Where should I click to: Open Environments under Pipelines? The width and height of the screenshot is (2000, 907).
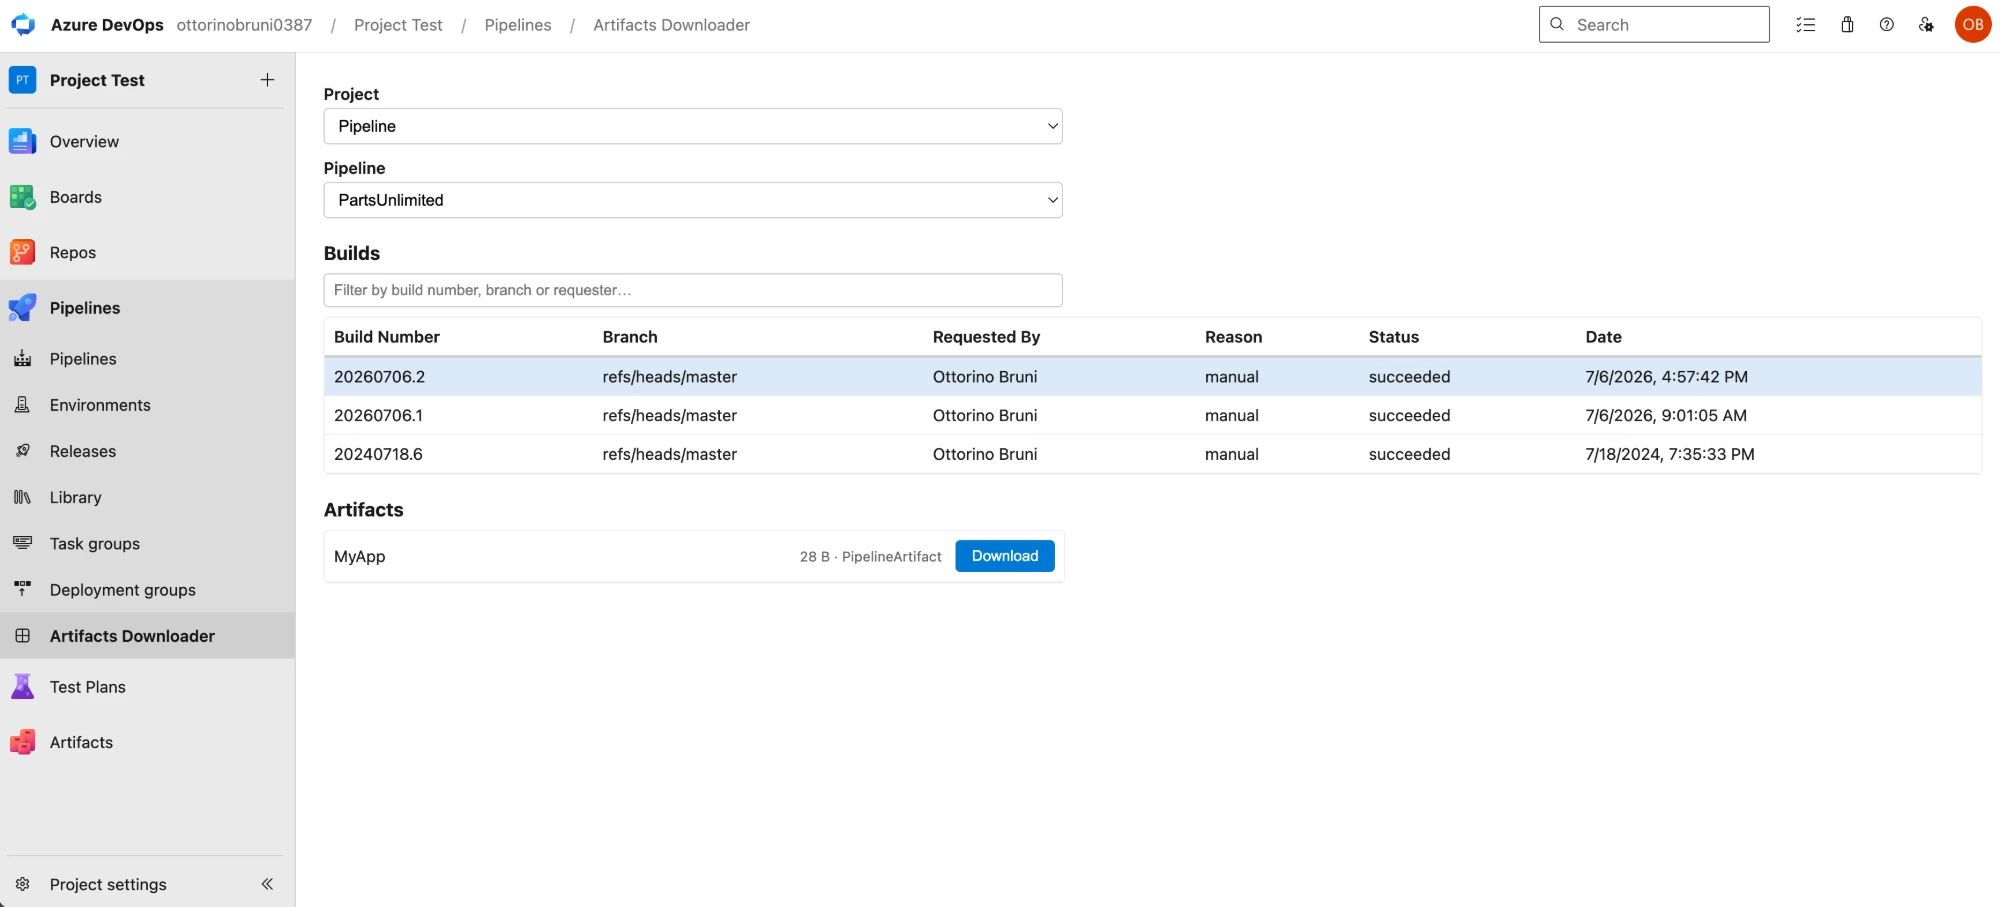tap(100, 405)
